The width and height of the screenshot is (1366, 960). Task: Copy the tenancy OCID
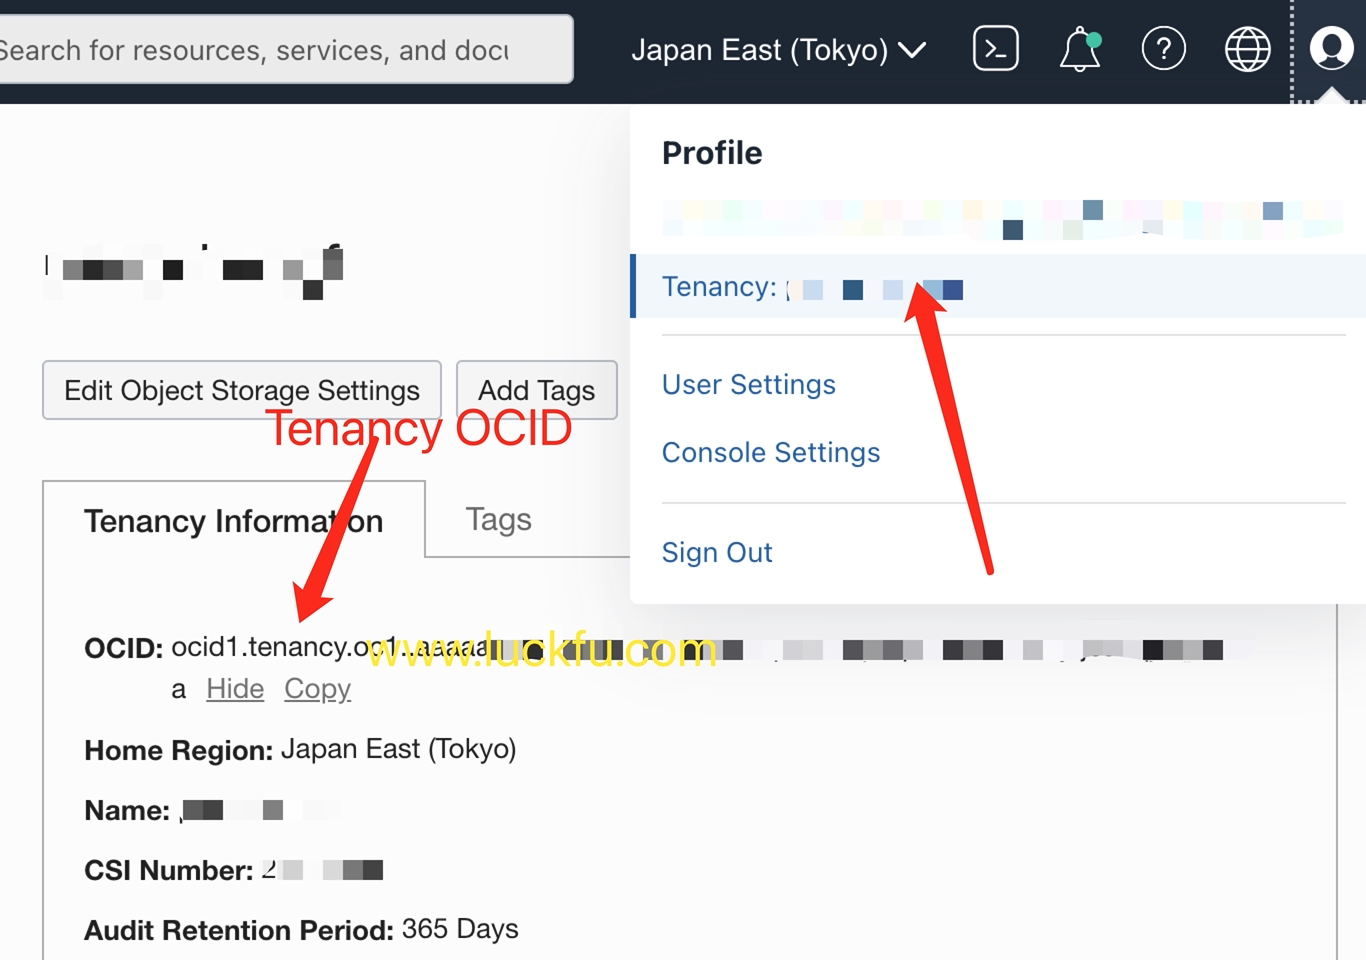coord(317,689)
